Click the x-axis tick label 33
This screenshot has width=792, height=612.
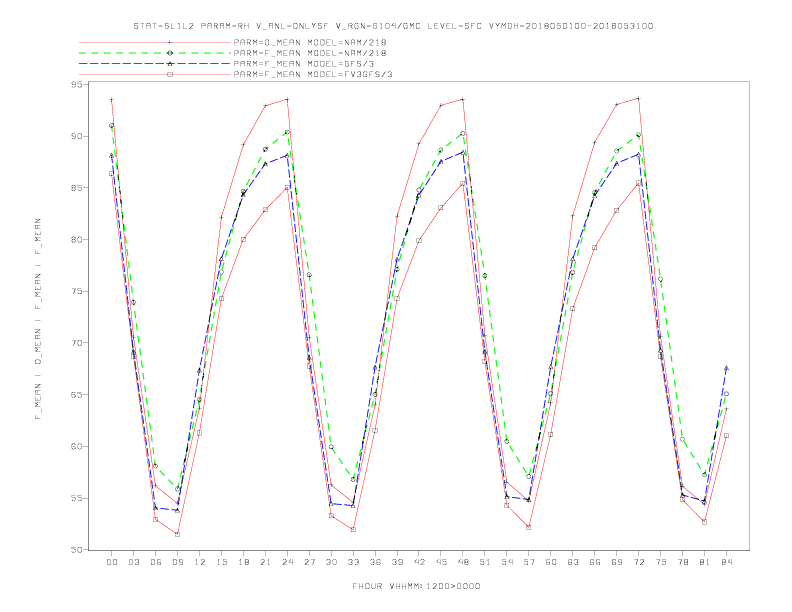[353, 562]
